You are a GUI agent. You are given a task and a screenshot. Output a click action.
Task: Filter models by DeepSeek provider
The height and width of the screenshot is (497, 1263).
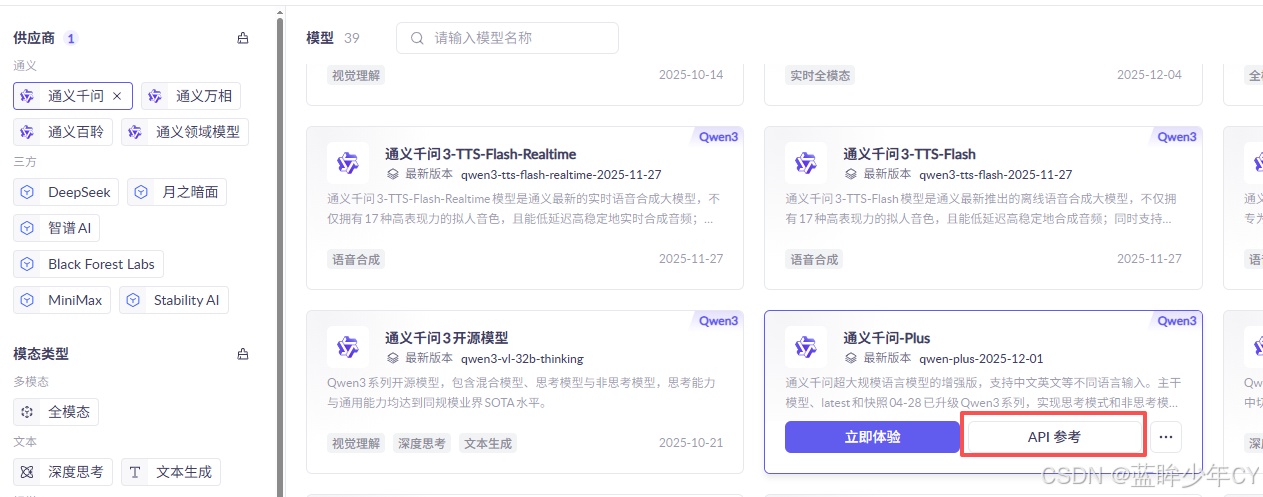[66, 192]
